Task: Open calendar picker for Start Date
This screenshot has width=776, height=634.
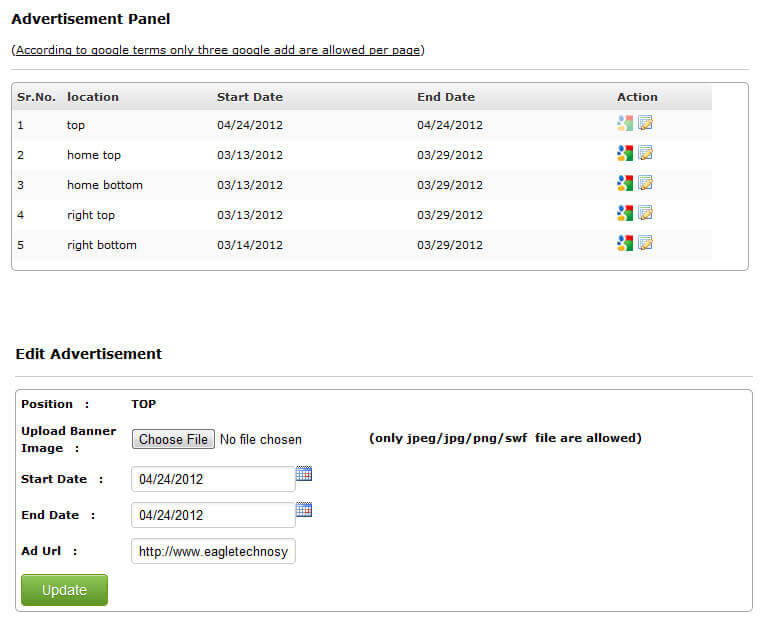Action: [304, 474]
